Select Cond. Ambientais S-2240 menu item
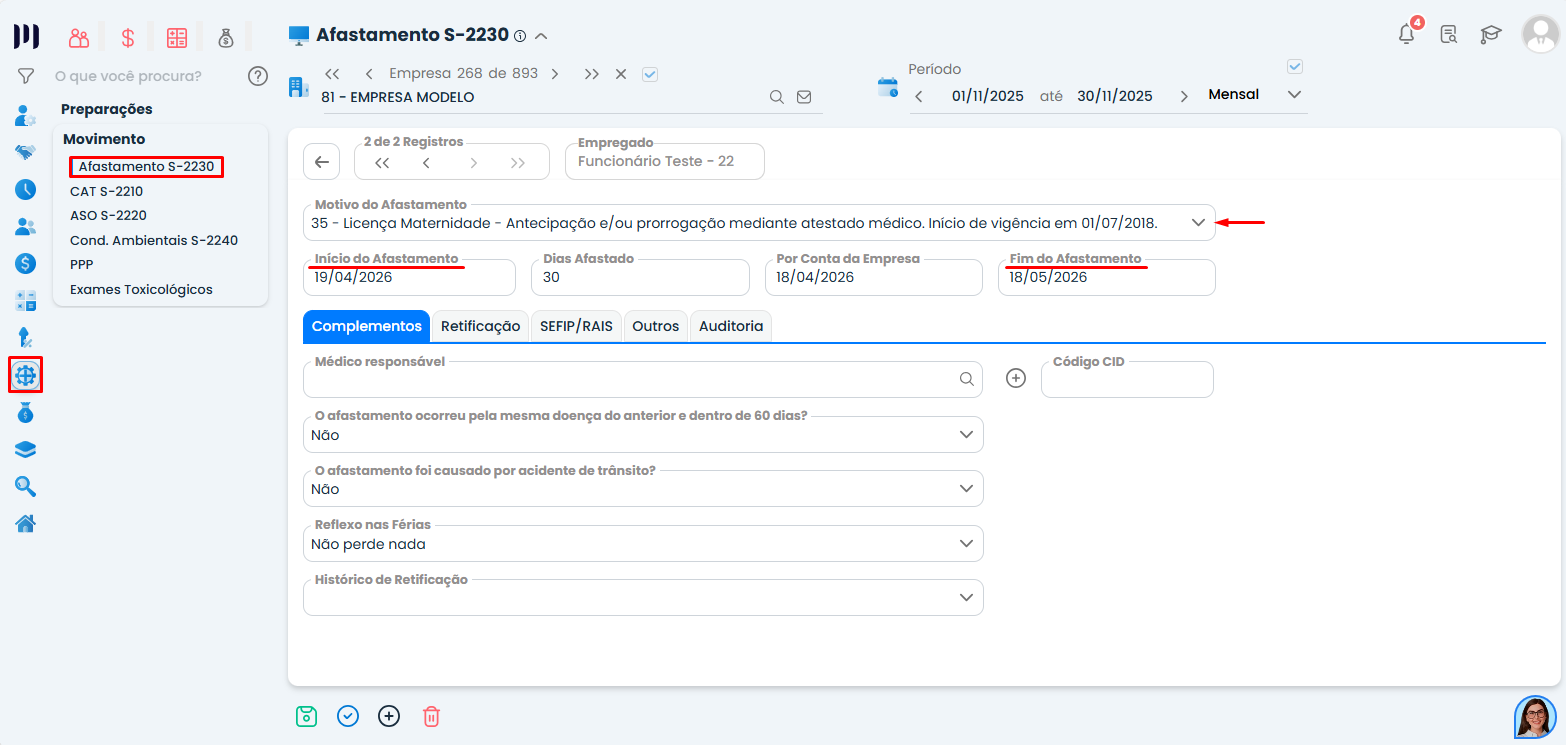Screen dimensions: 1566x745 click(x=154, y=240)
